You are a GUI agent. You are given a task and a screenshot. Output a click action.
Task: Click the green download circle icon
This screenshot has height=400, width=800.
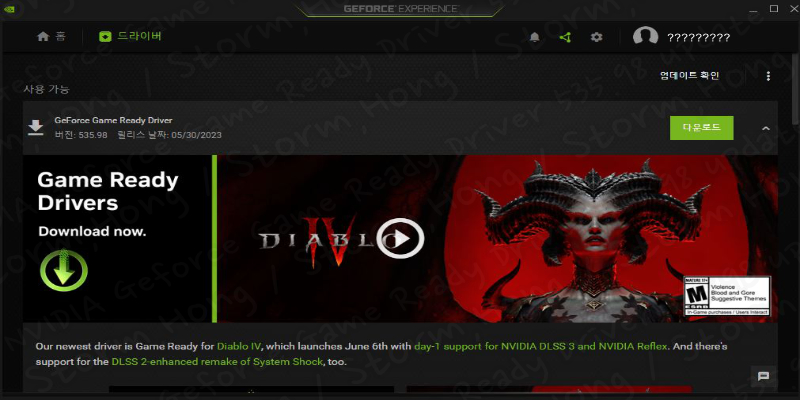point(64,271)
